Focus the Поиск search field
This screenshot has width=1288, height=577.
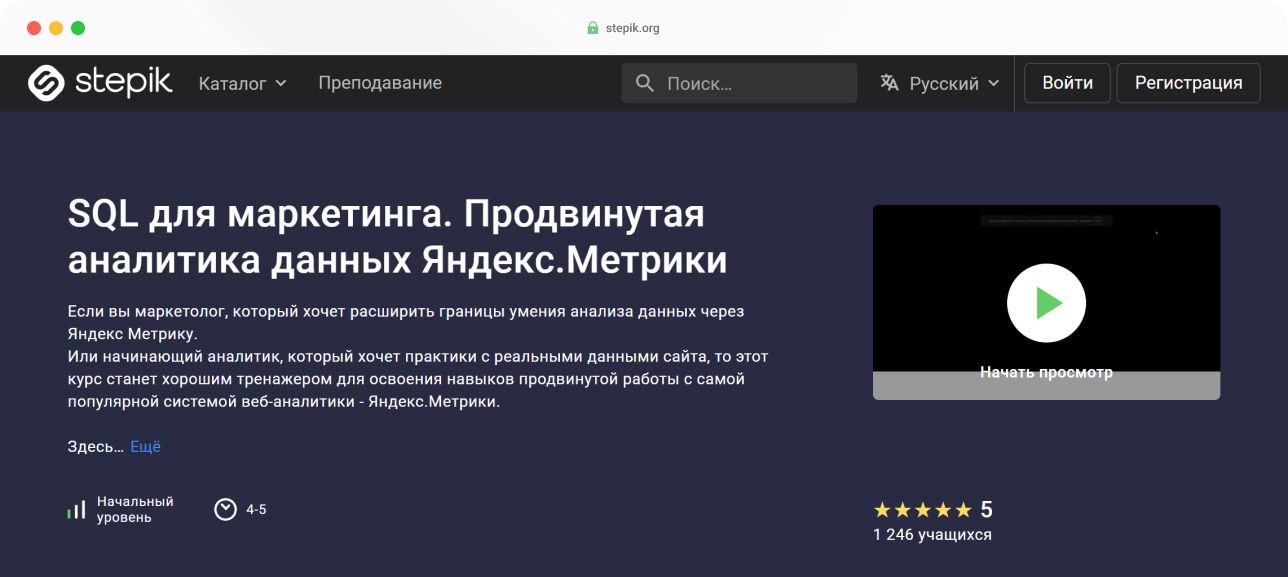739,83
